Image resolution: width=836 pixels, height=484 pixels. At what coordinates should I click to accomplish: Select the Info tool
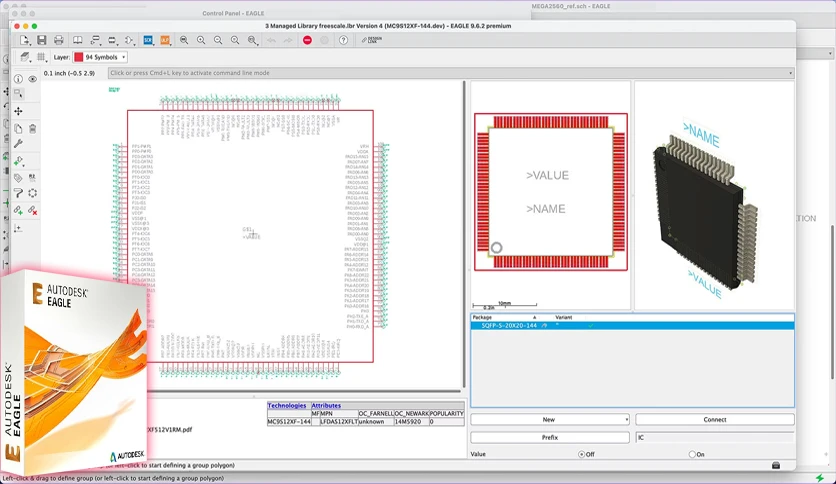(x=18, y=79)
